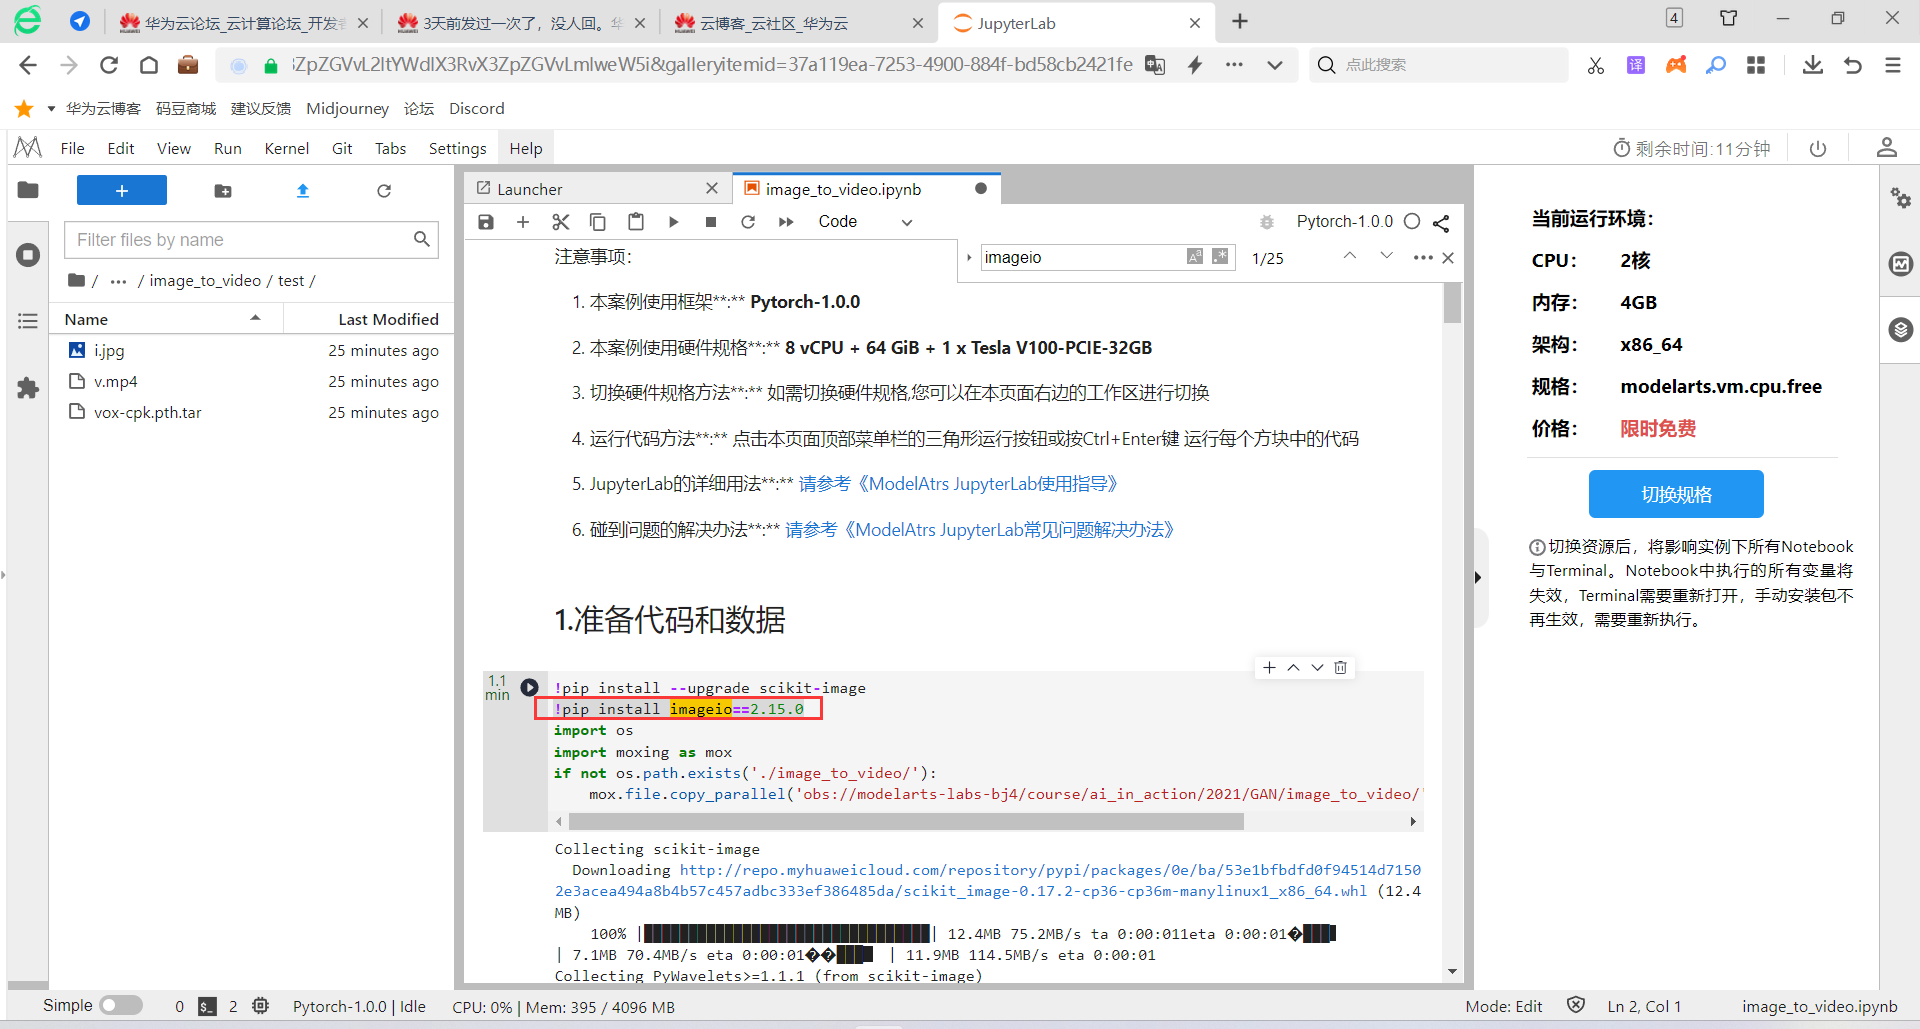The width and height of the screenshot is (1920, 1029).
Task: Open the 华为云博客 bookmark
Action: pyautogui.click(x=103, y=108)
